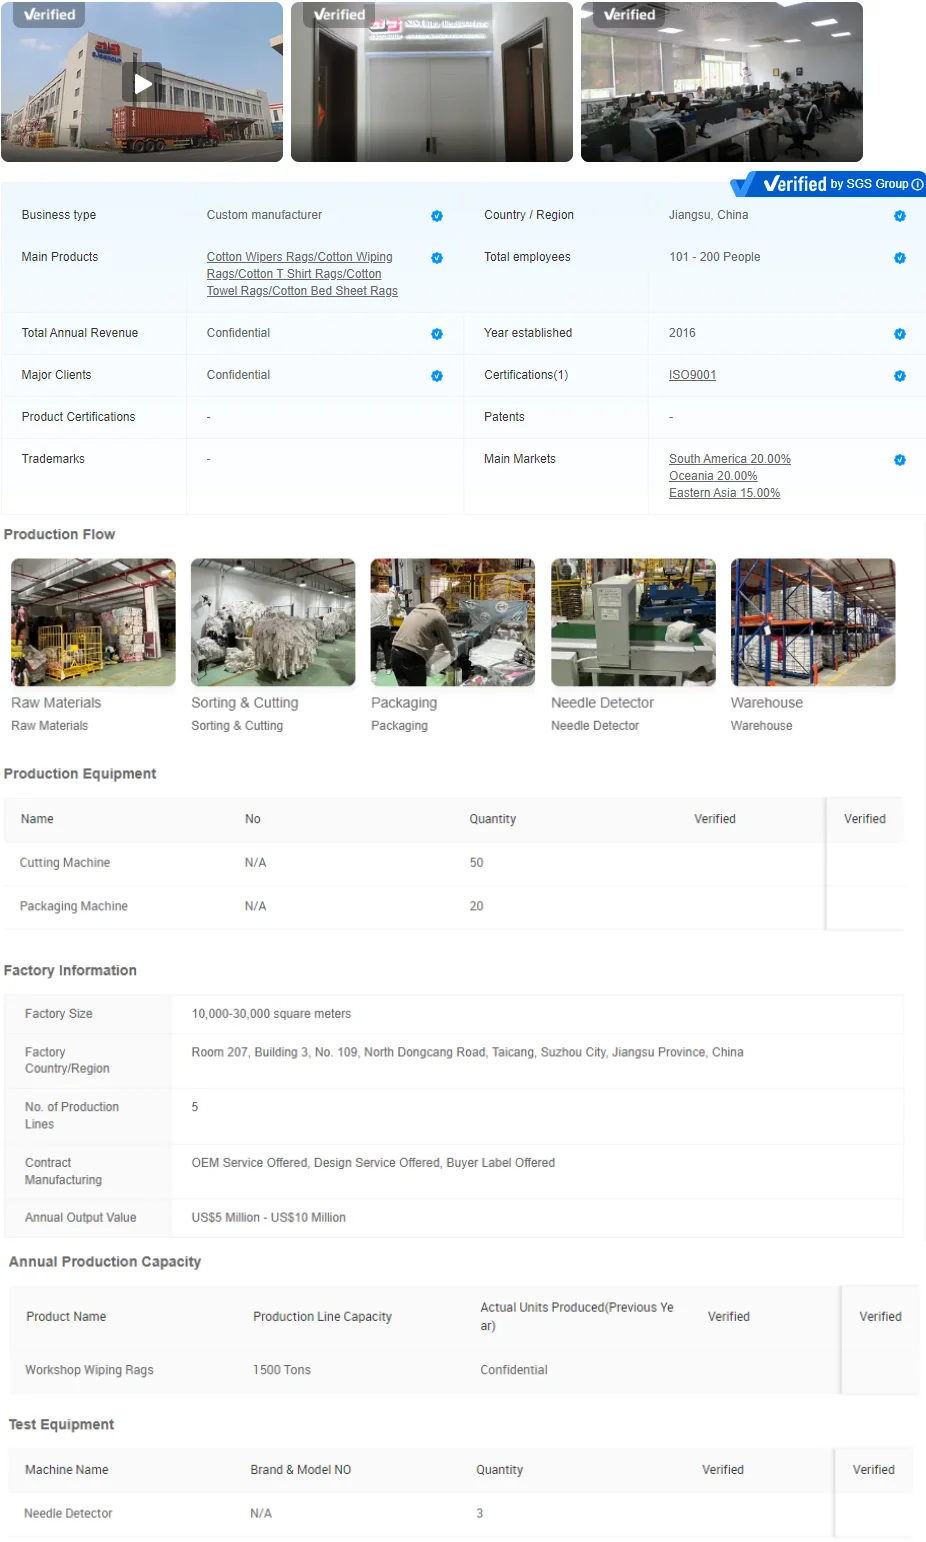
Task: Click verified badge icon for Business type
Action: point(437,216)
